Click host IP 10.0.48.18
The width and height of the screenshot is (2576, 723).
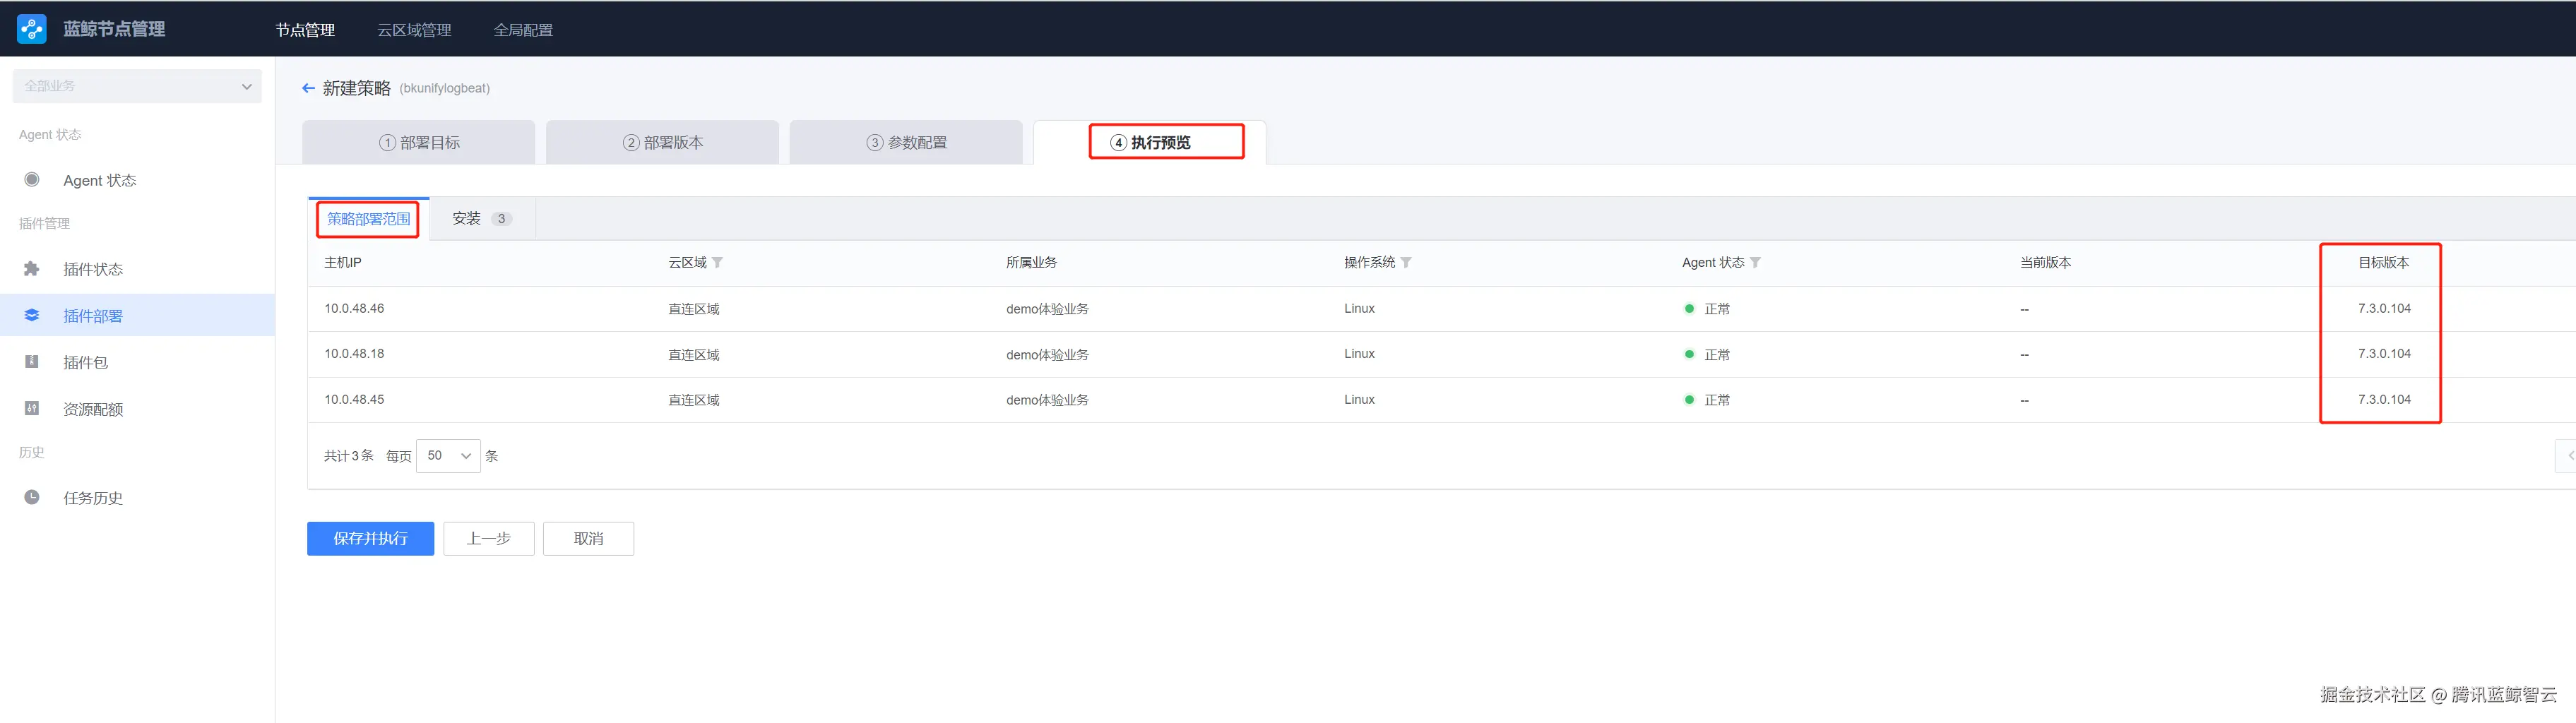tap(354, 354)
